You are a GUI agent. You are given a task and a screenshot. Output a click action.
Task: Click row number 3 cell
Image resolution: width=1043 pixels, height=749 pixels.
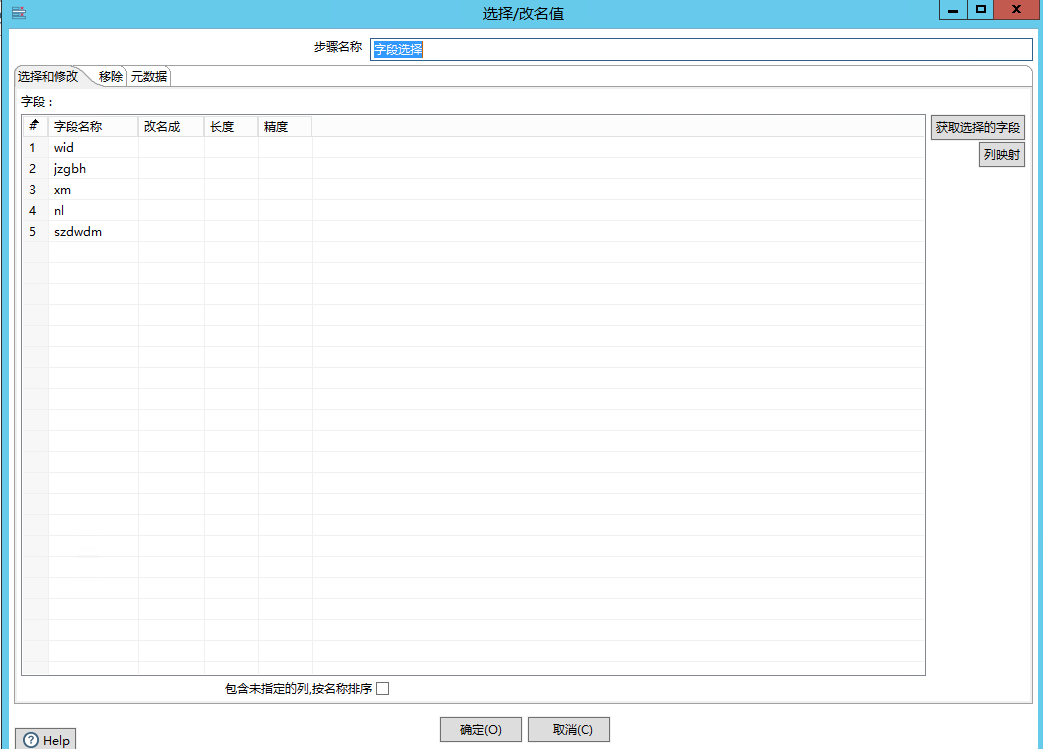click(35, 190)
